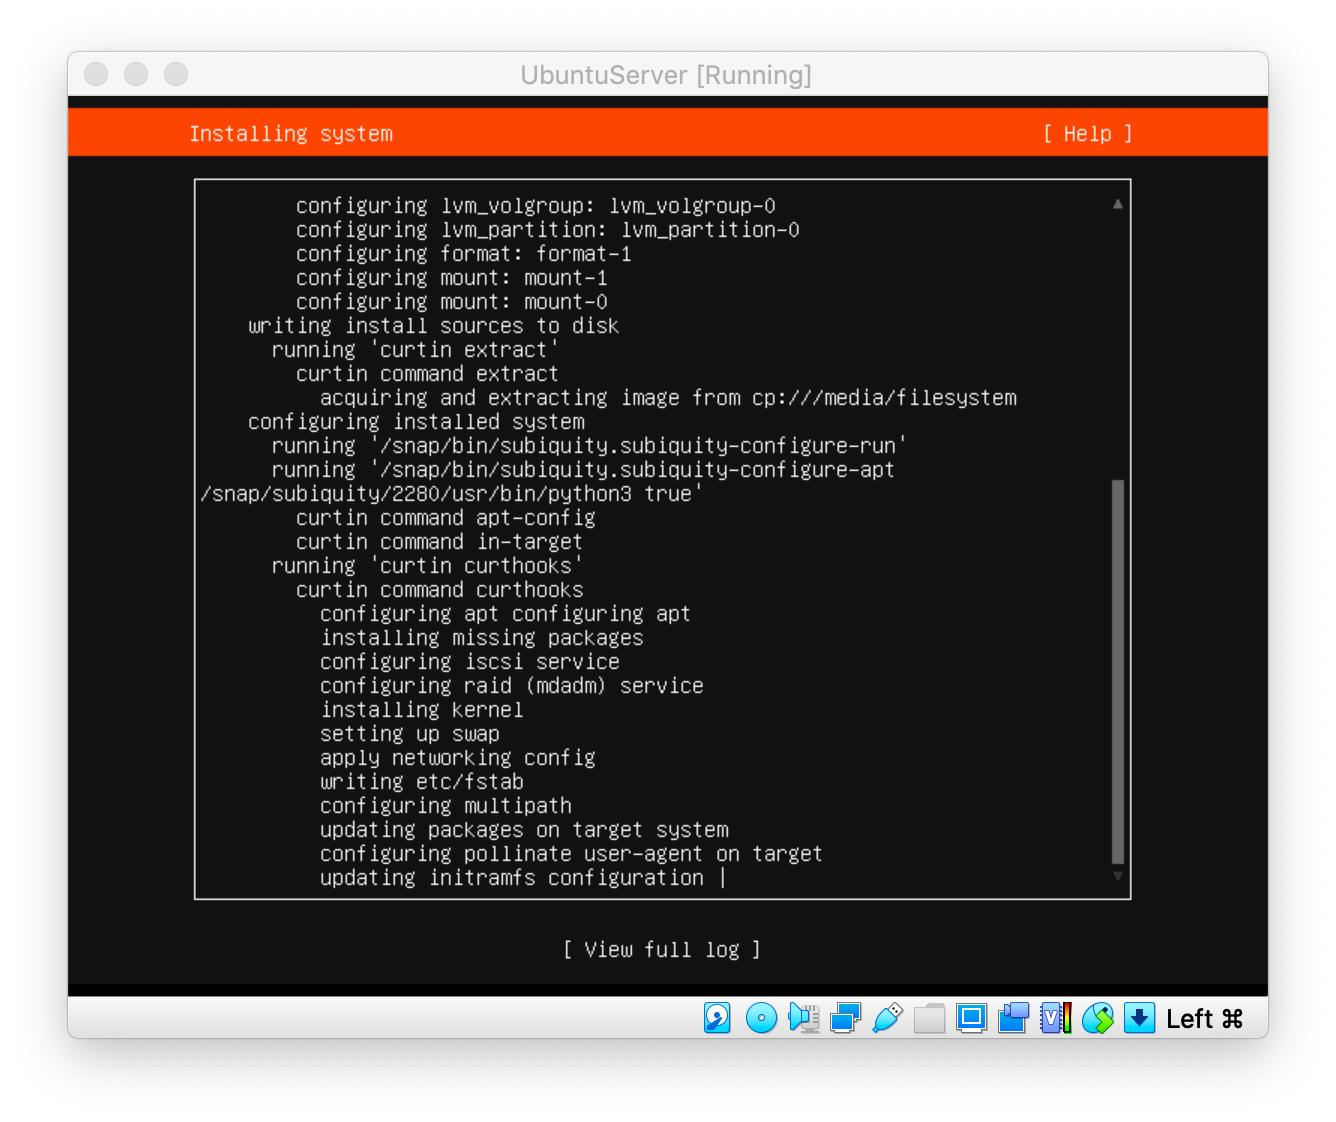The width and height of the screenshot is (1336, 1122).
Task: Click the 'Left ⌘' host key indicator
Action: click(1204, 1018)
